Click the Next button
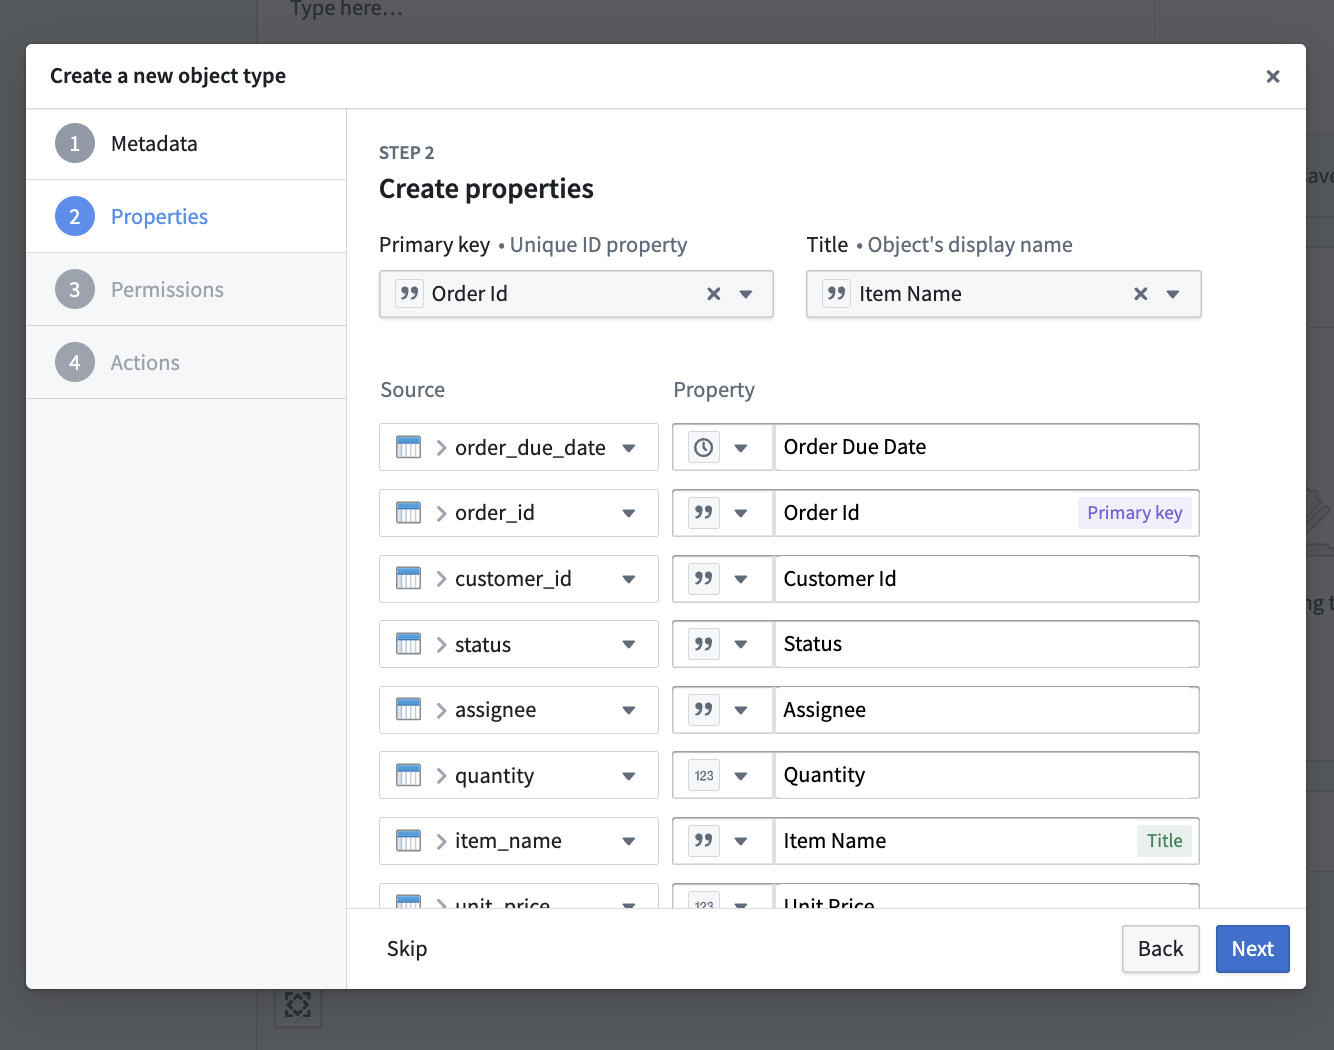The width and height of the screenshot is (1334, 1050). (1252, 949)
